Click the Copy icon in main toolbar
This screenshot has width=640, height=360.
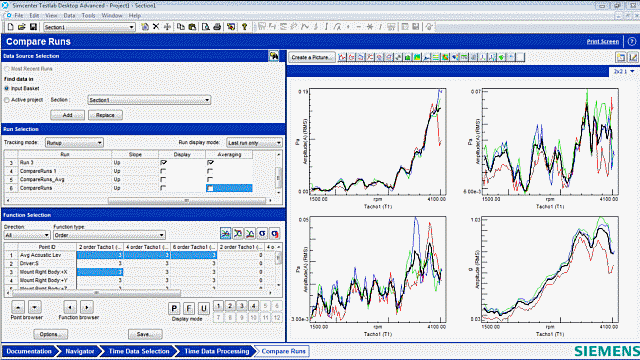(180, 27)
